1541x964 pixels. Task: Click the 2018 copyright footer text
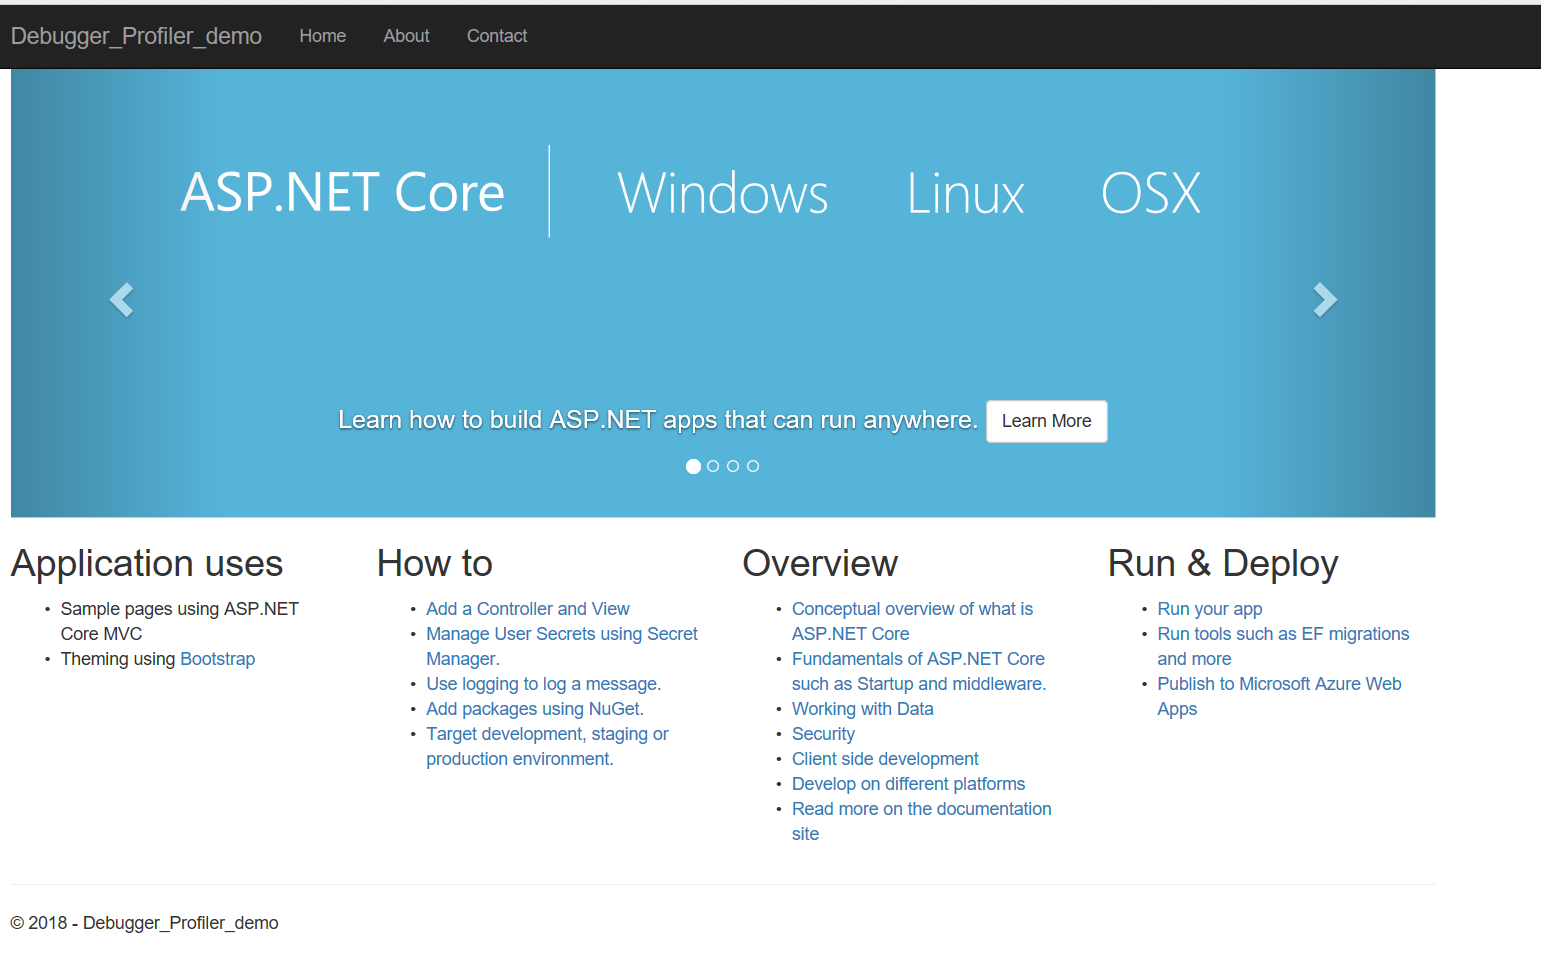click(144, 923)
